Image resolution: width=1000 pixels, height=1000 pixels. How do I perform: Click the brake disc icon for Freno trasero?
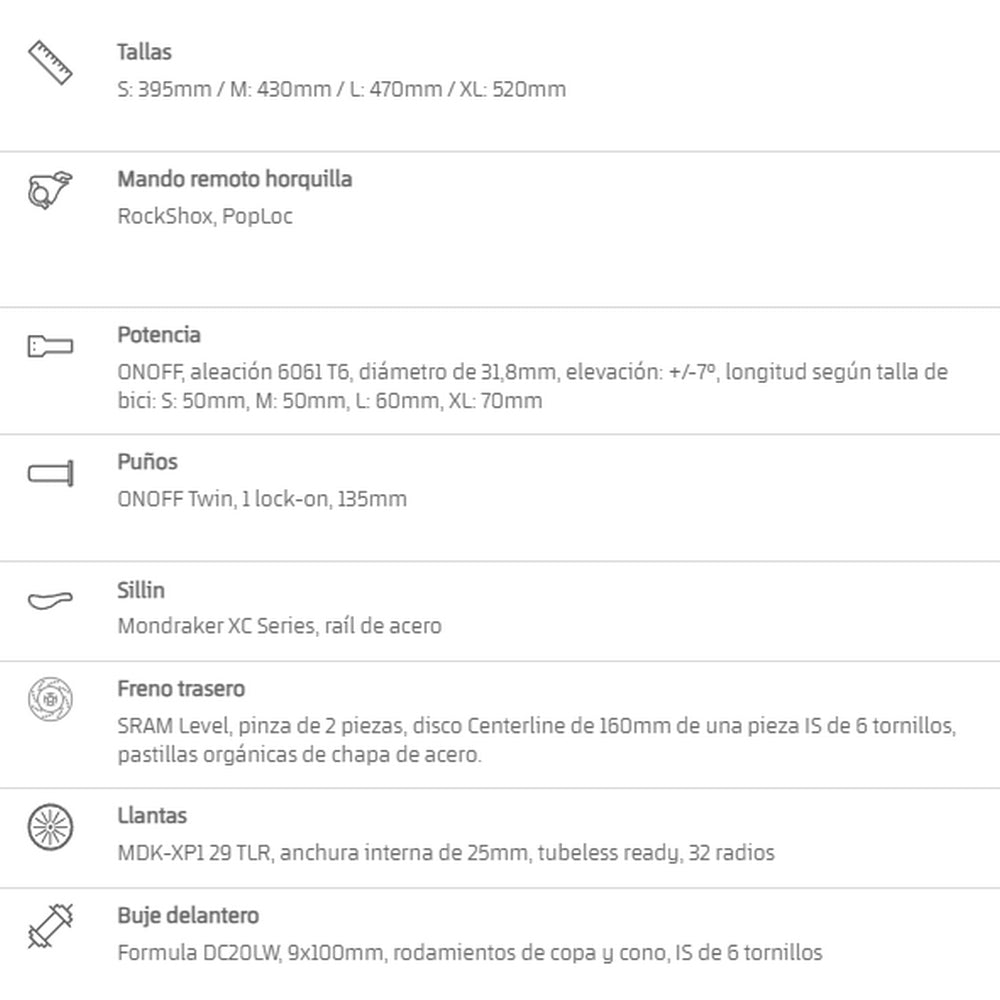coord(50,699)
